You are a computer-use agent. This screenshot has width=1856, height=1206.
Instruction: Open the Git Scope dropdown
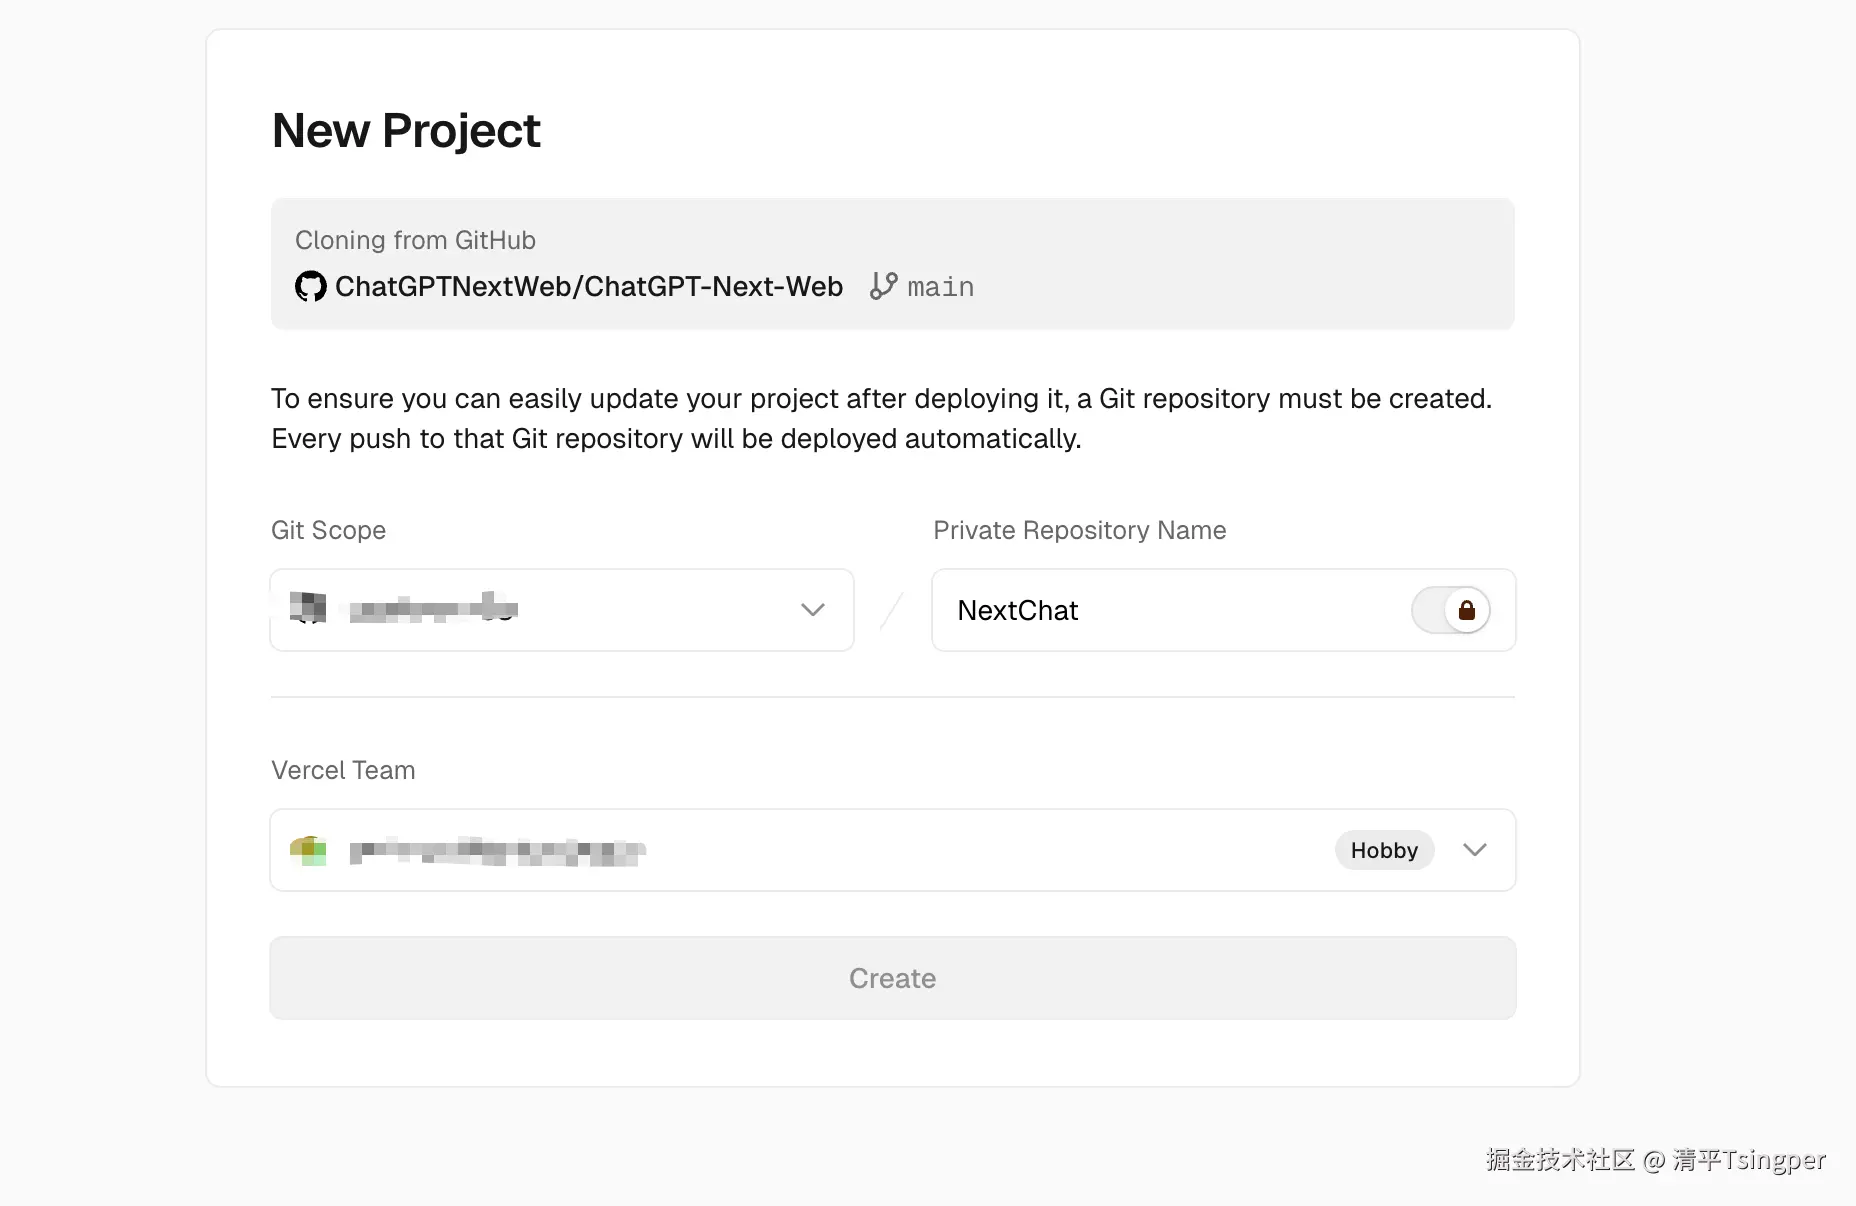[560, 610]
